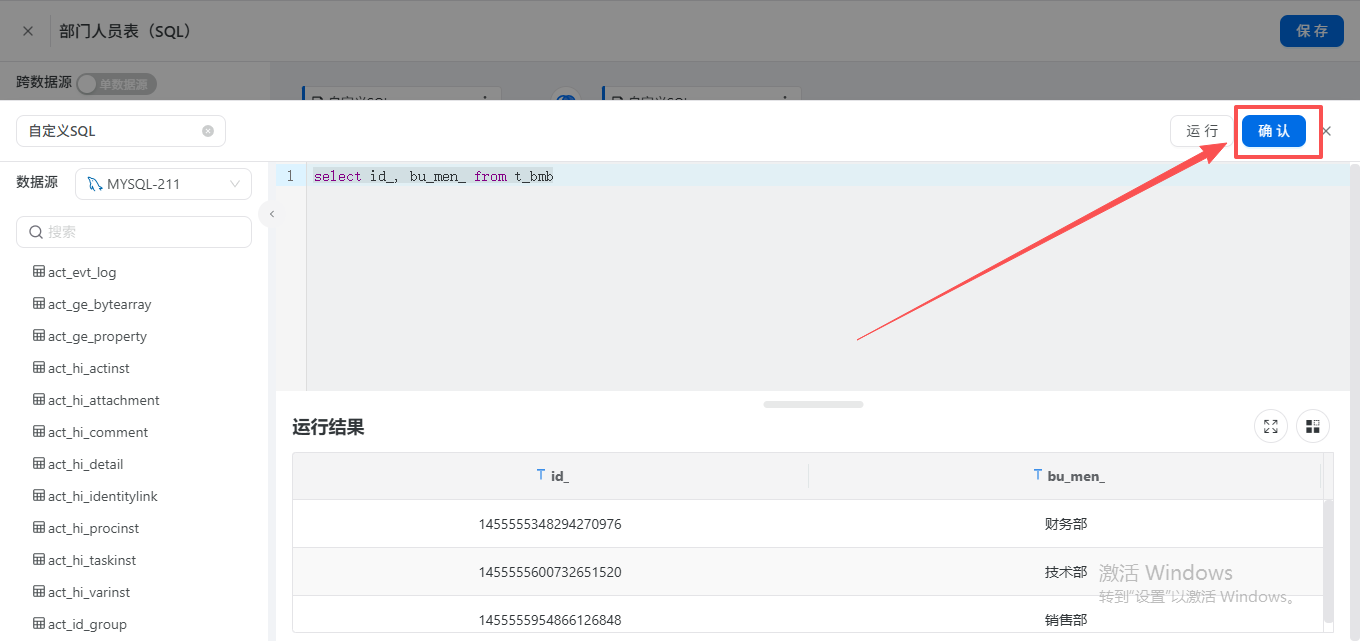Select table act_hi_detail
Screen dimensions: 1360x641
pyautogui.click(x=86, y=464)
